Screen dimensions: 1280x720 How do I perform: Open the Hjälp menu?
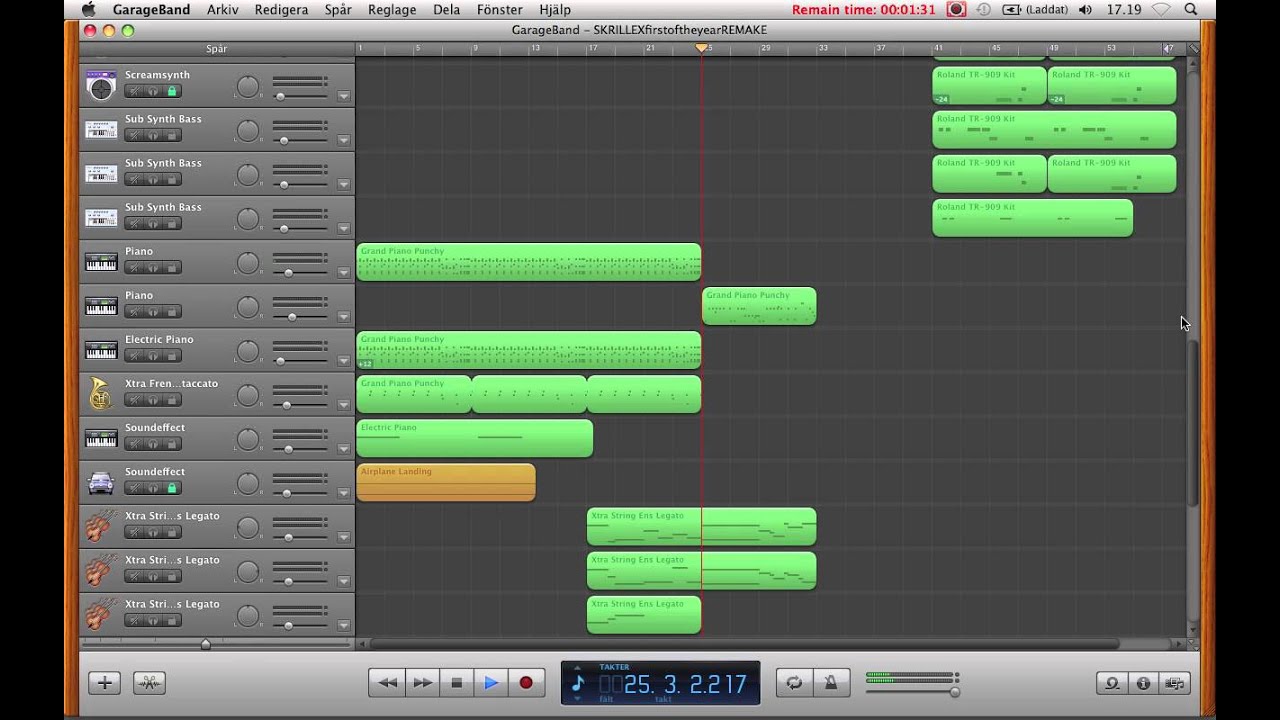pyautogui.click(x=555, y=9)
